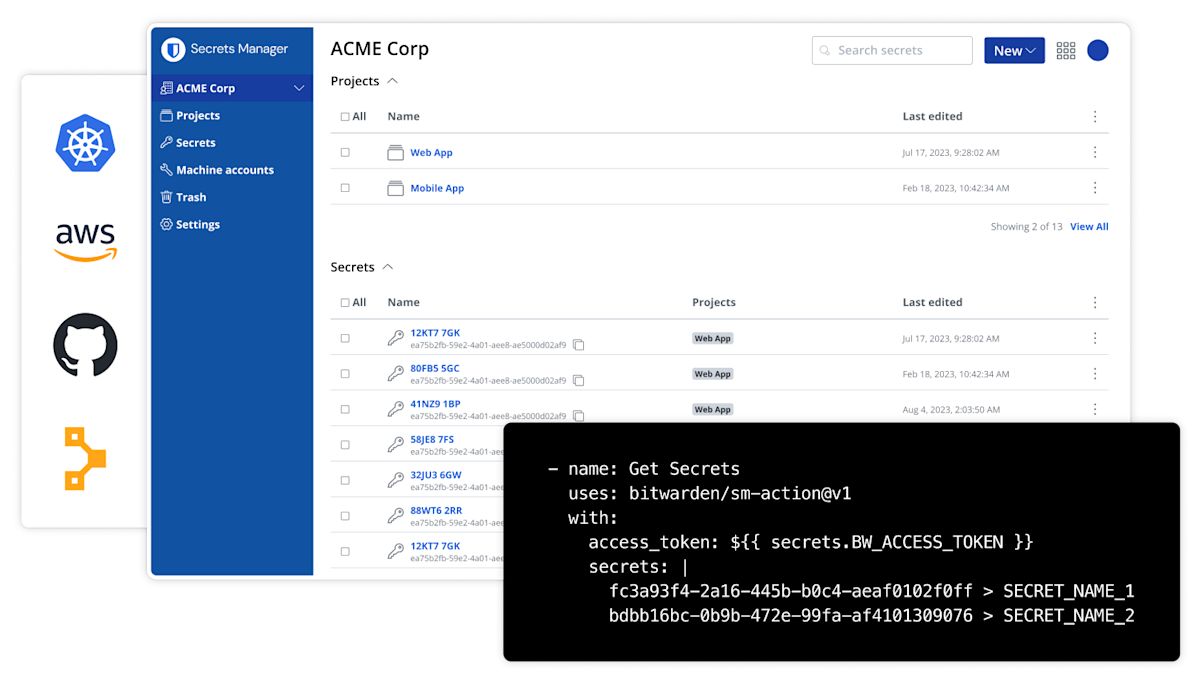Copy ID of 12KT7 7GK edited Jul 17

pyautogui.click(x=578, y=345)
